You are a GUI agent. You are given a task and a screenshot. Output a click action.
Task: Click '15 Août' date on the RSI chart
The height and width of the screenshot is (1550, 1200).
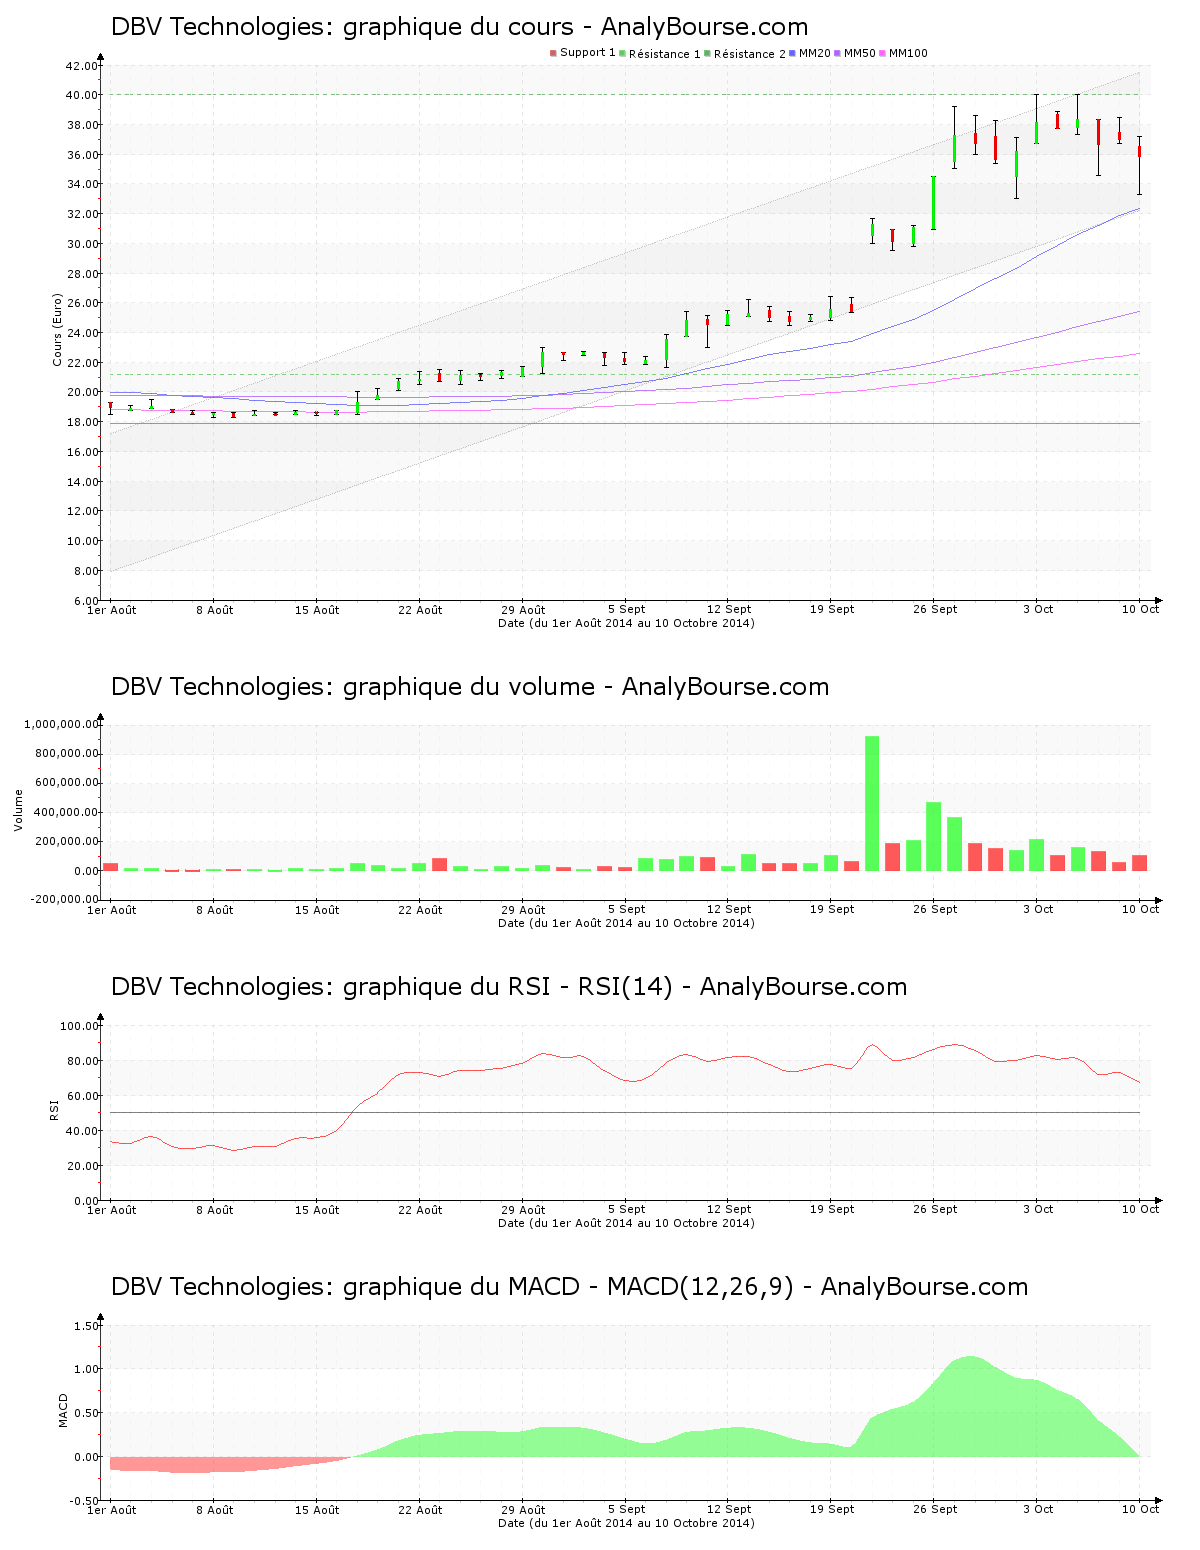point(317,1210)
